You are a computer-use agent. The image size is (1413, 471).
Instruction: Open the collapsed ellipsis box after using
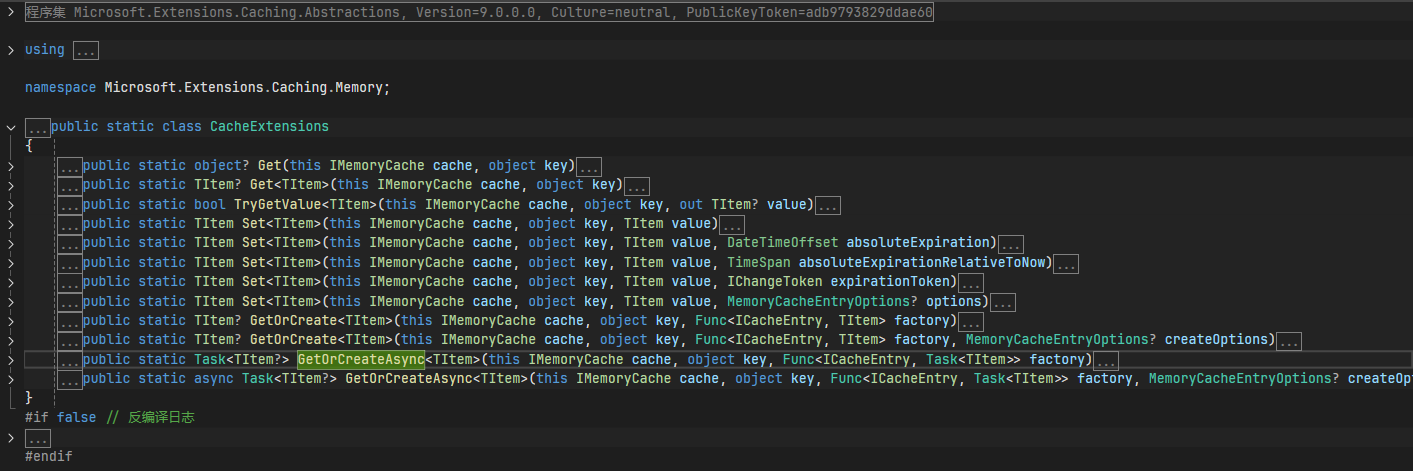(x=86, y=50)
